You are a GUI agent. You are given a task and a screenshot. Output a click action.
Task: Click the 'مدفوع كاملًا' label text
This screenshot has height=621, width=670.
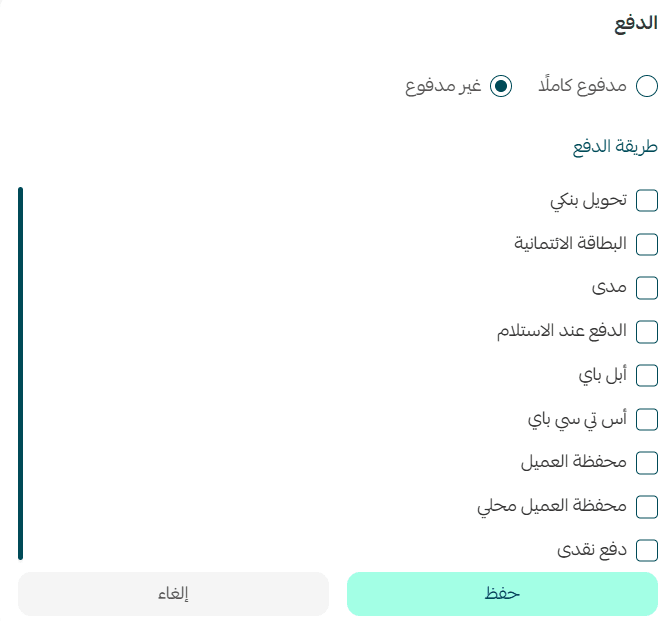(583, 86)
